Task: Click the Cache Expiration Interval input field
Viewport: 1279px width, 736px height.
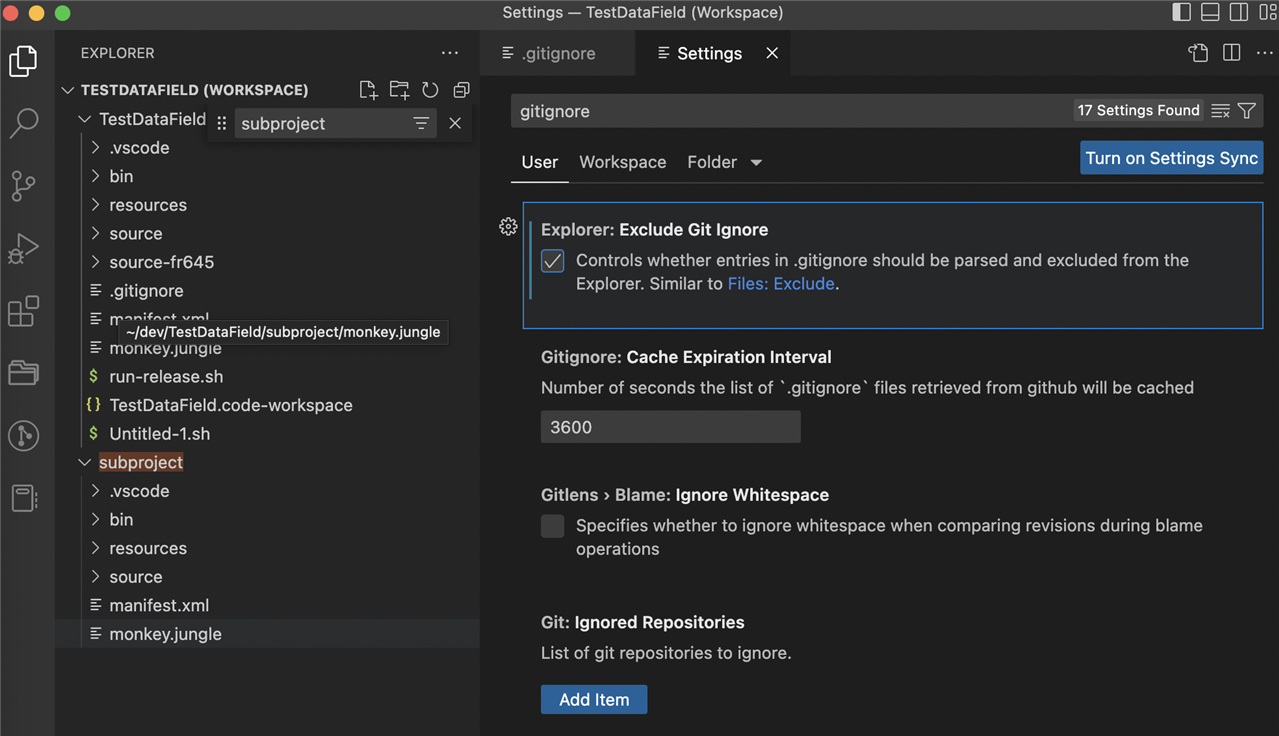Action: pos(670,427)
